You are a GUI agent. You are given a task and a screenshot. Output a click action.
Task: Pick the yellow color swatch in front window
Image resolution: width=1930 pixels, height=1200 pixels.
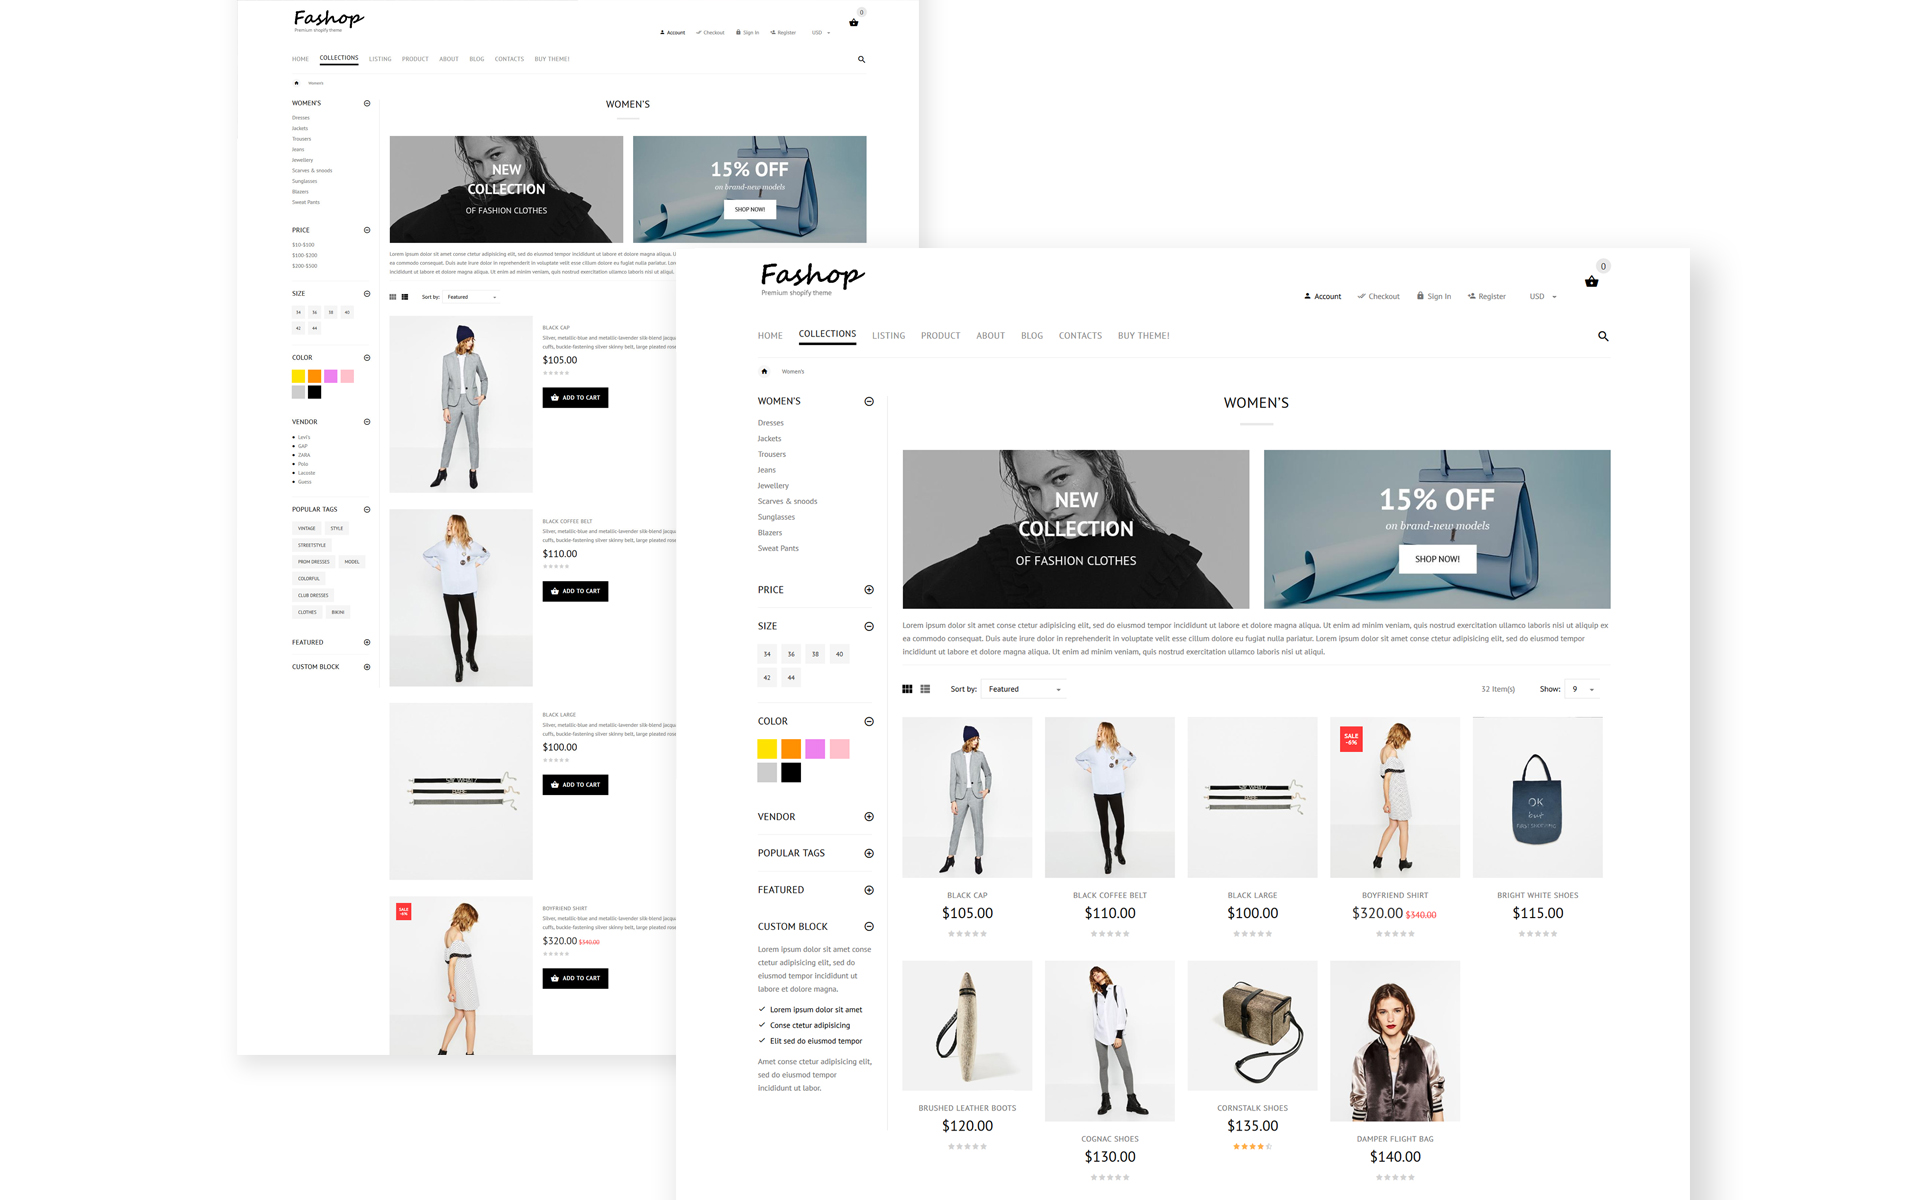(767, 749)
